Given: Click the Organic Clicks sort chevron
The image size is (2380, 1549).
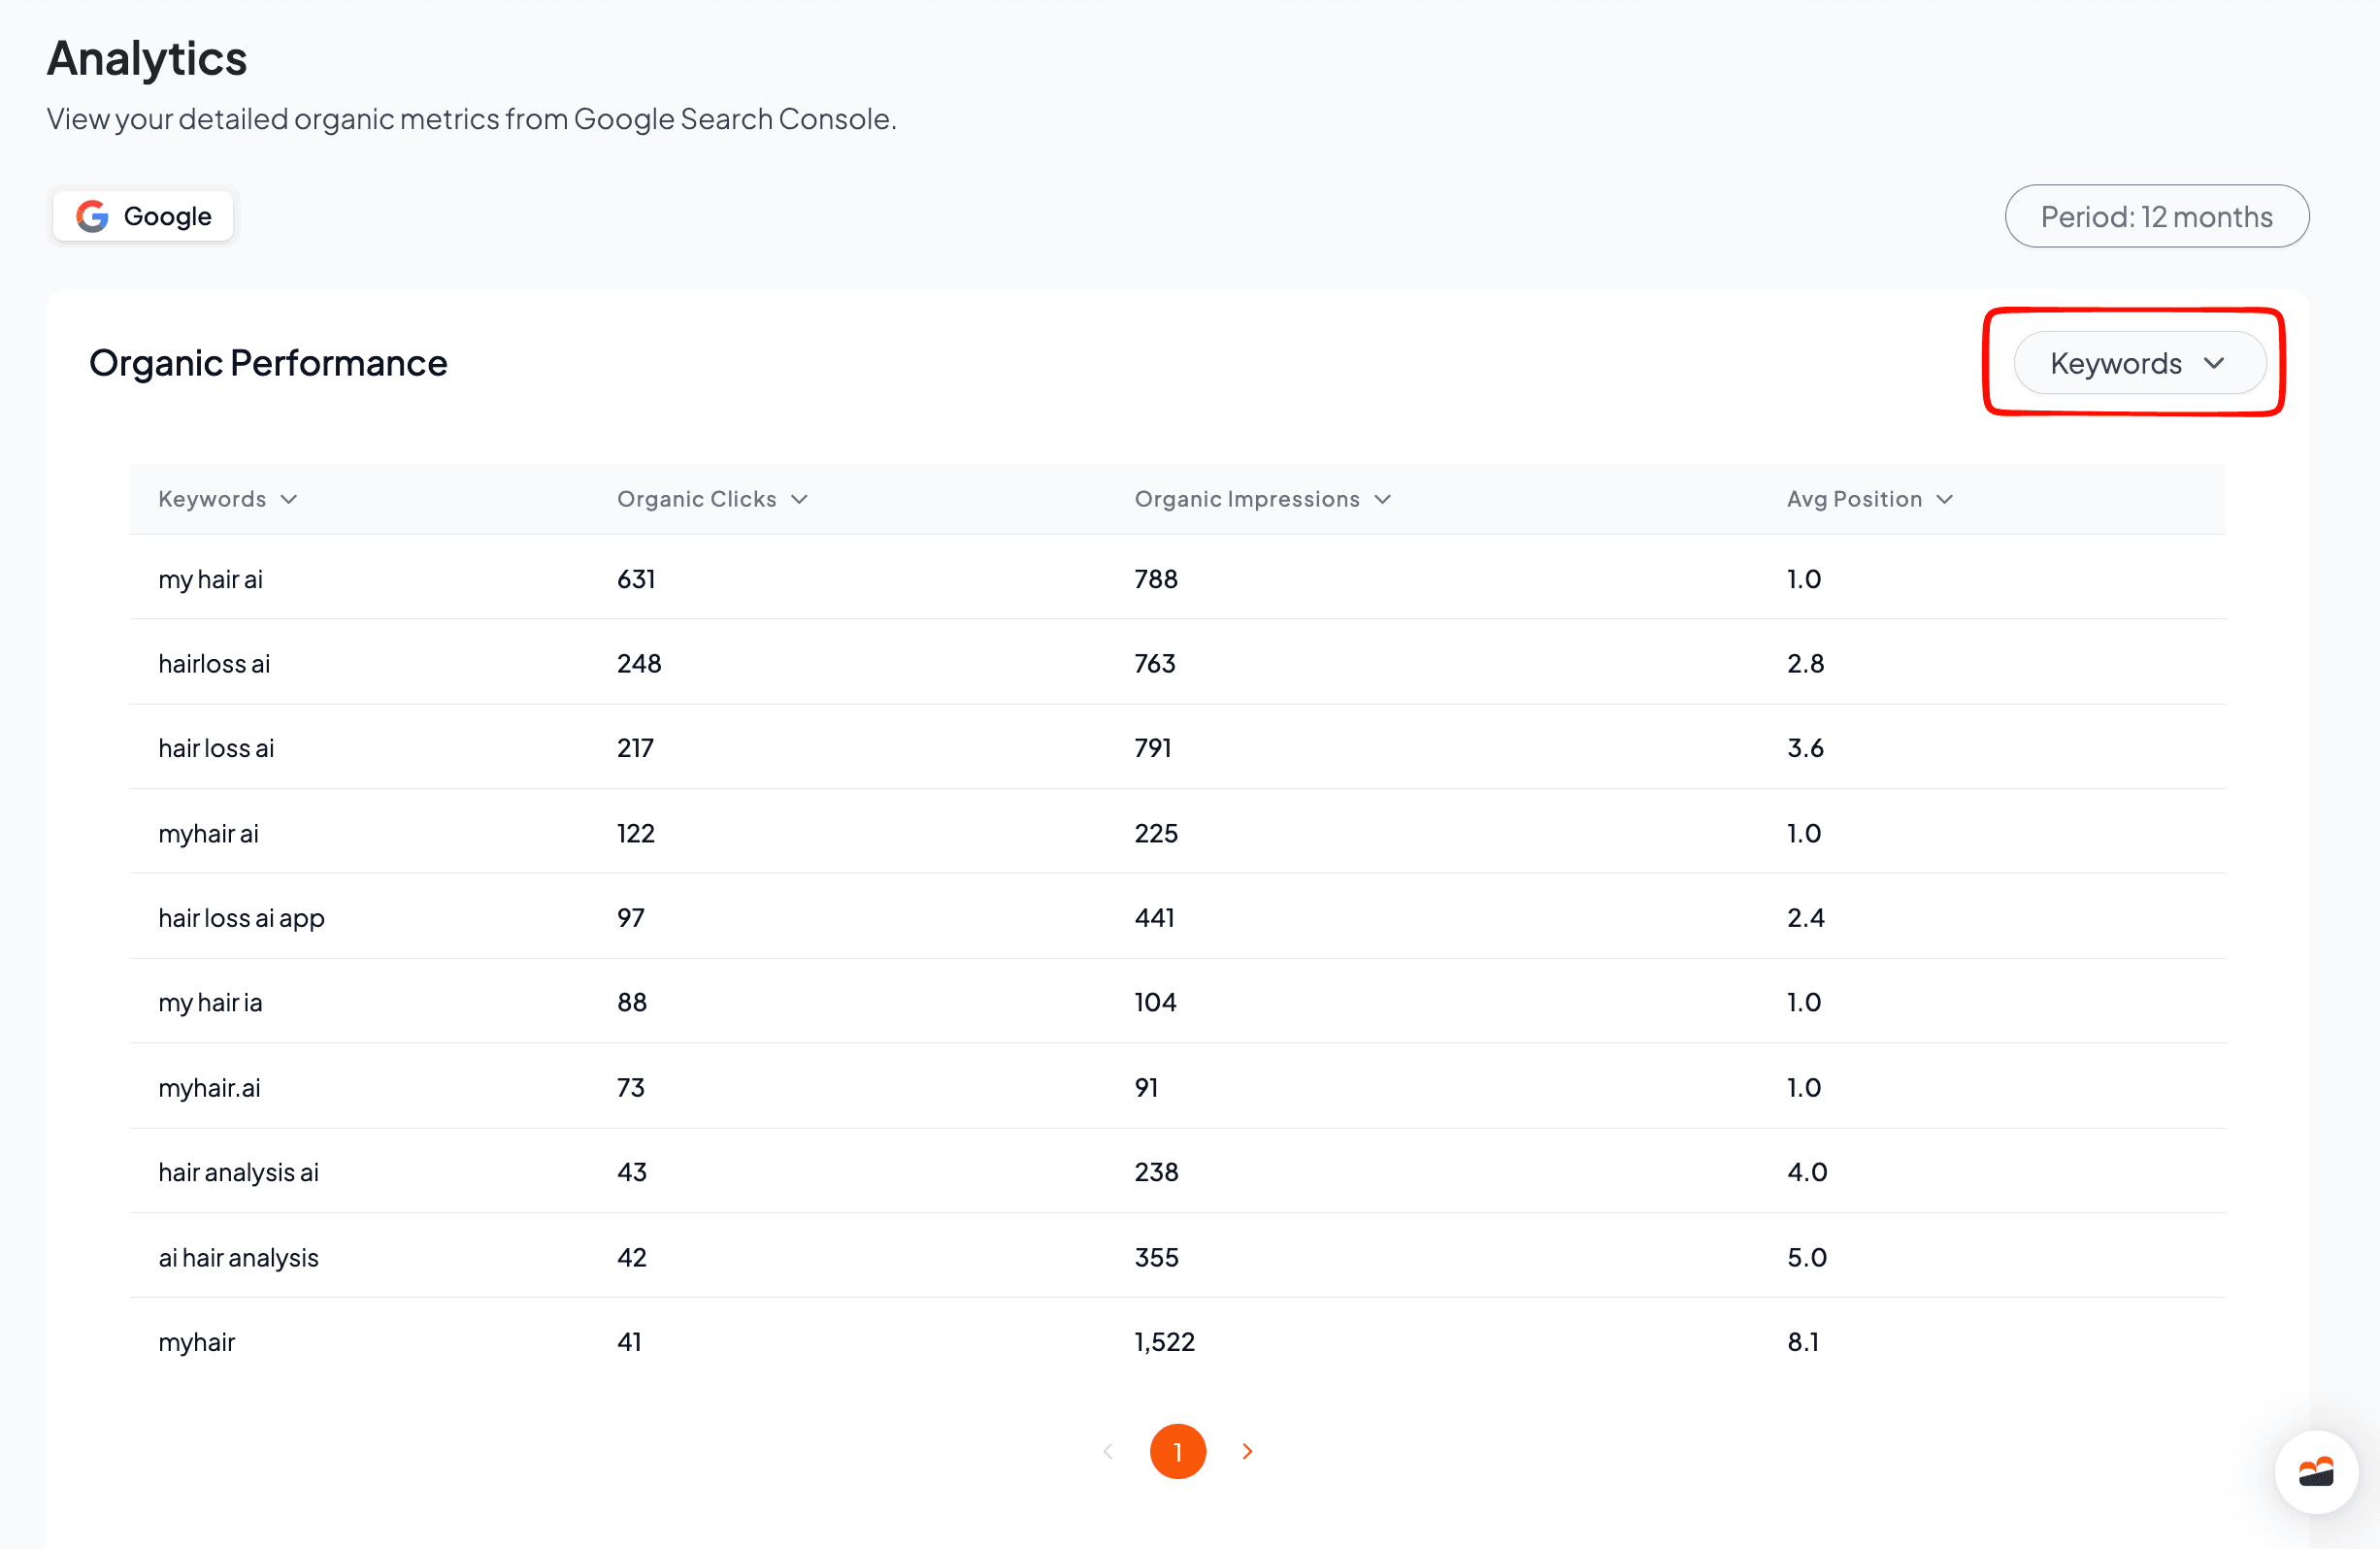Looking at the screenshot, I should tap(799, 499).
